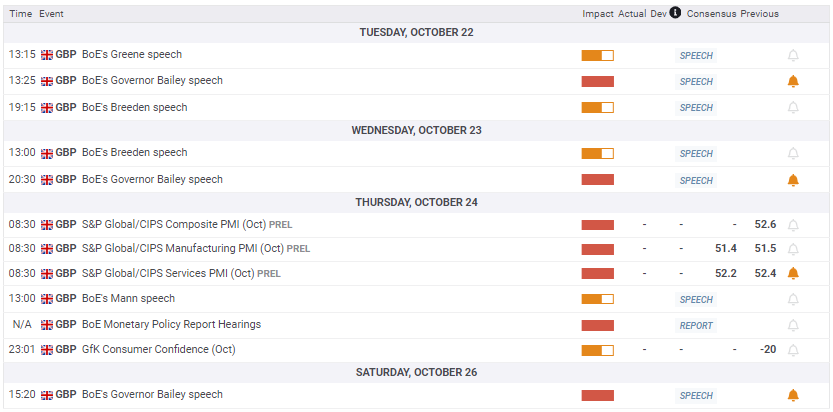Click bell icon on Composite PMI row
The width and height of the screenshot is (833, 412).
[793, 225]
